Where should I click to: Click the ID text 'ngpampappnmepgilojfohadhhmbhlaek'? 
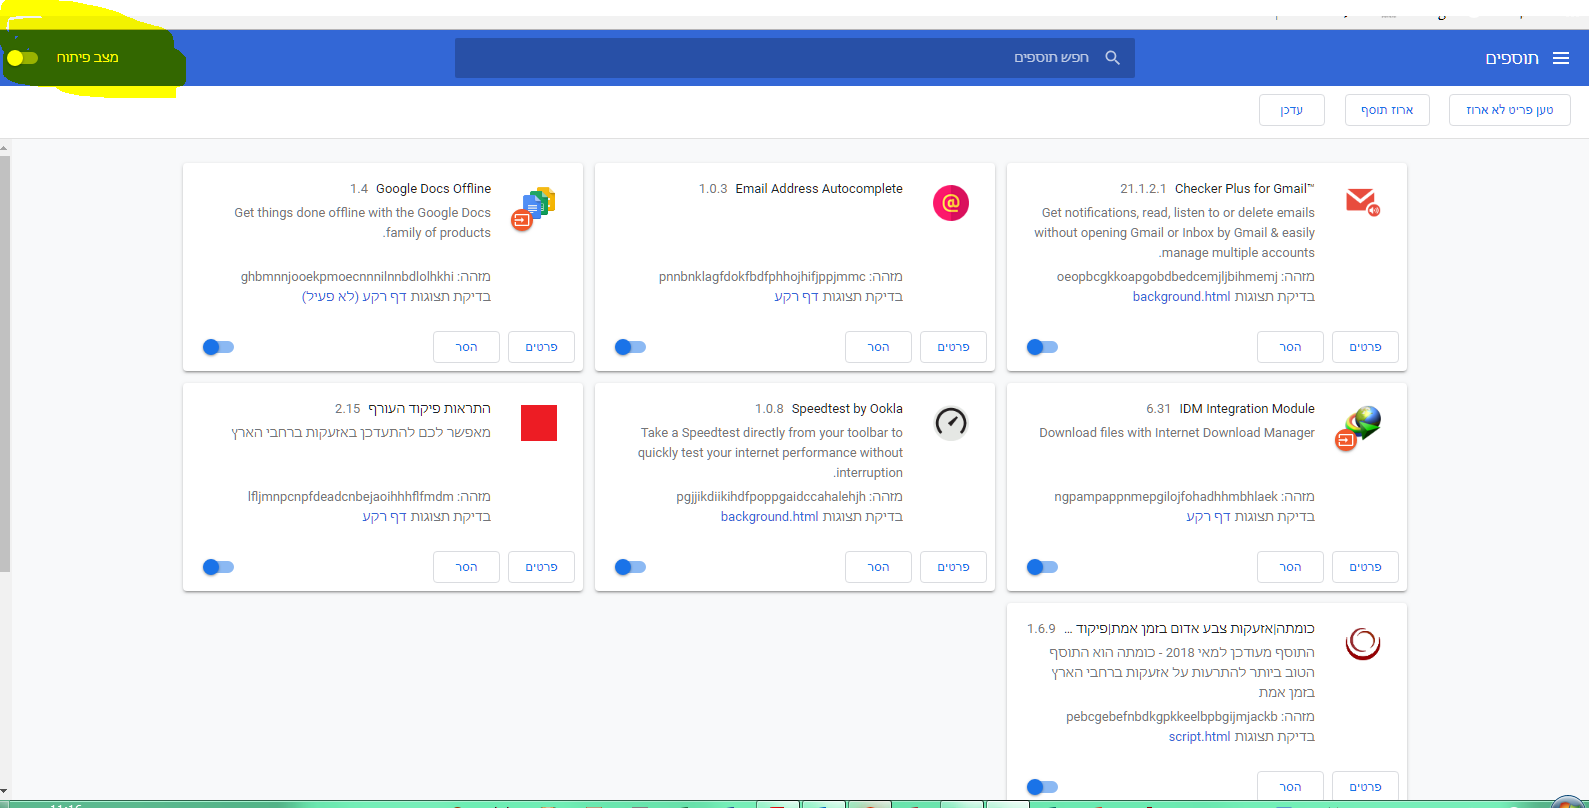pos(1166,497)
